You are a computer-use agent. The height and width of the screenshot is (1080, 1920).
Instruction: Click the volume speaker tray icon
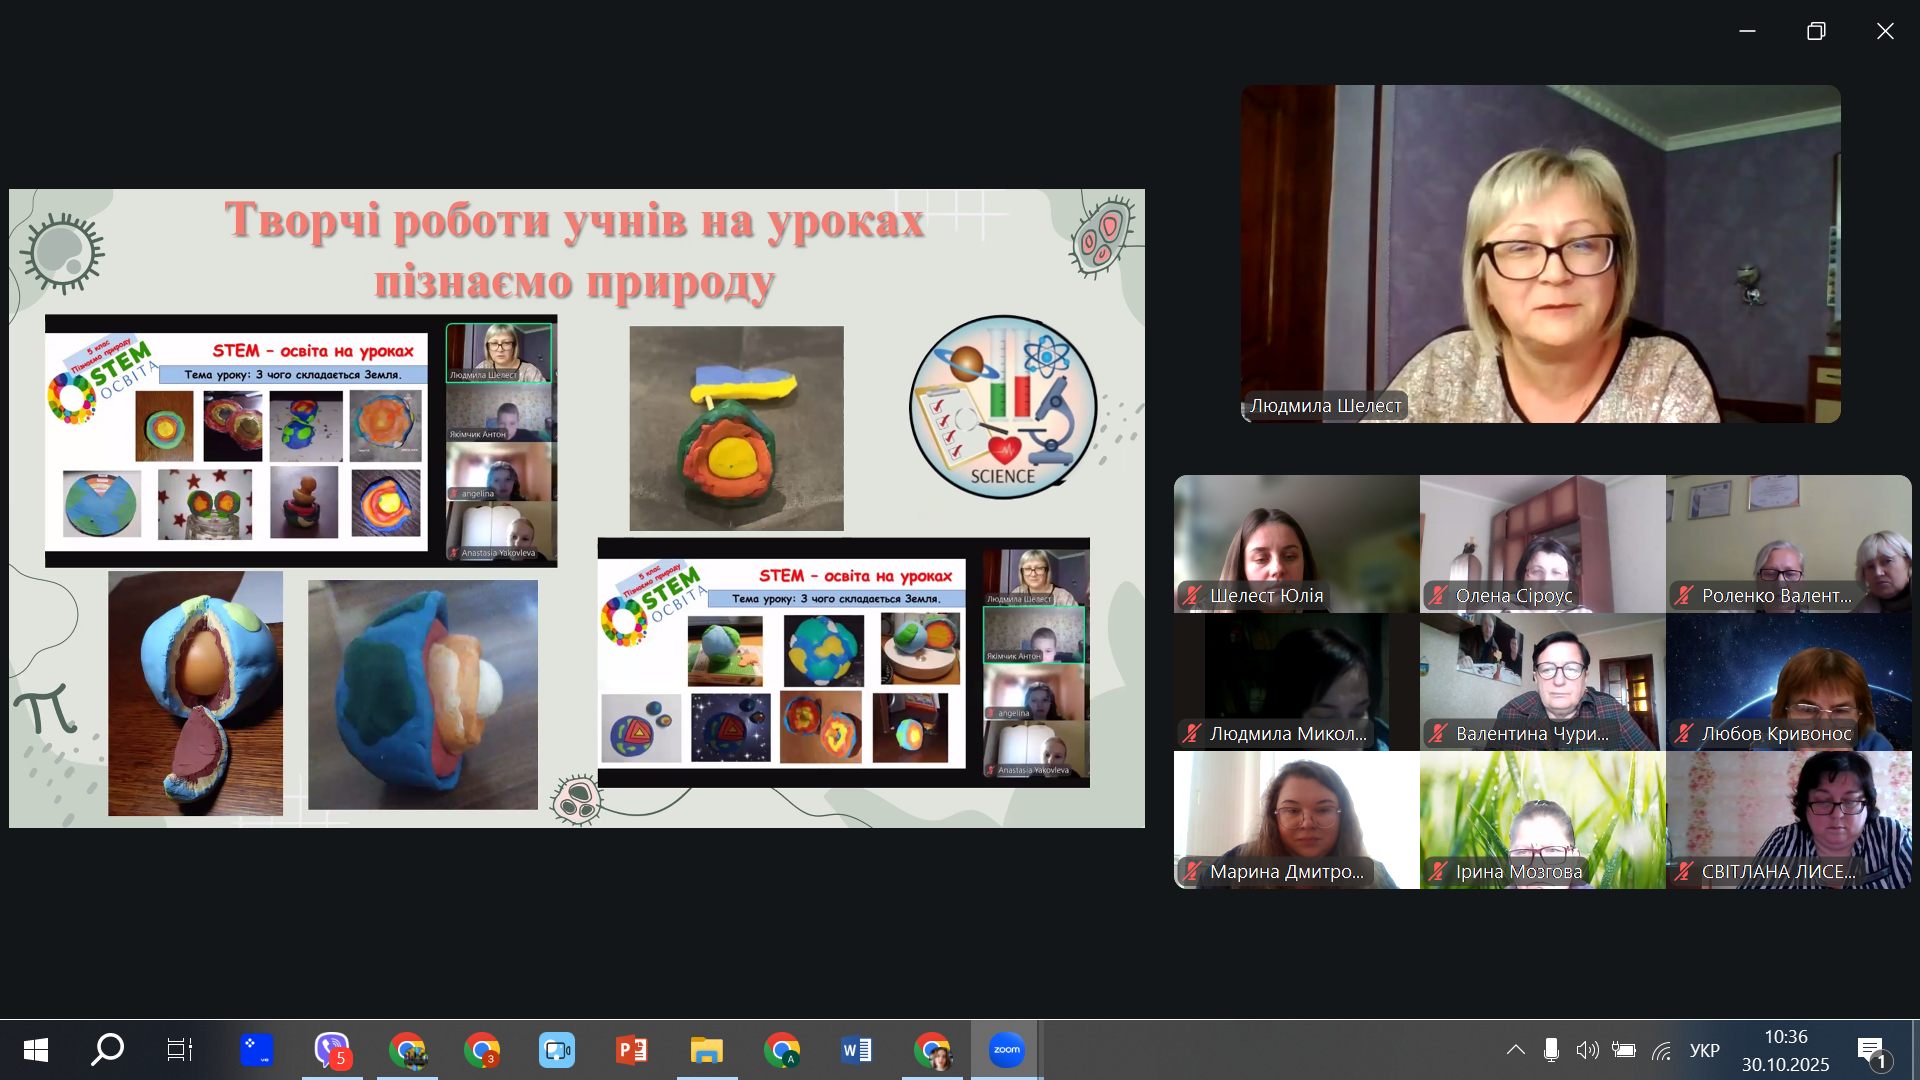(1587, 1050)
